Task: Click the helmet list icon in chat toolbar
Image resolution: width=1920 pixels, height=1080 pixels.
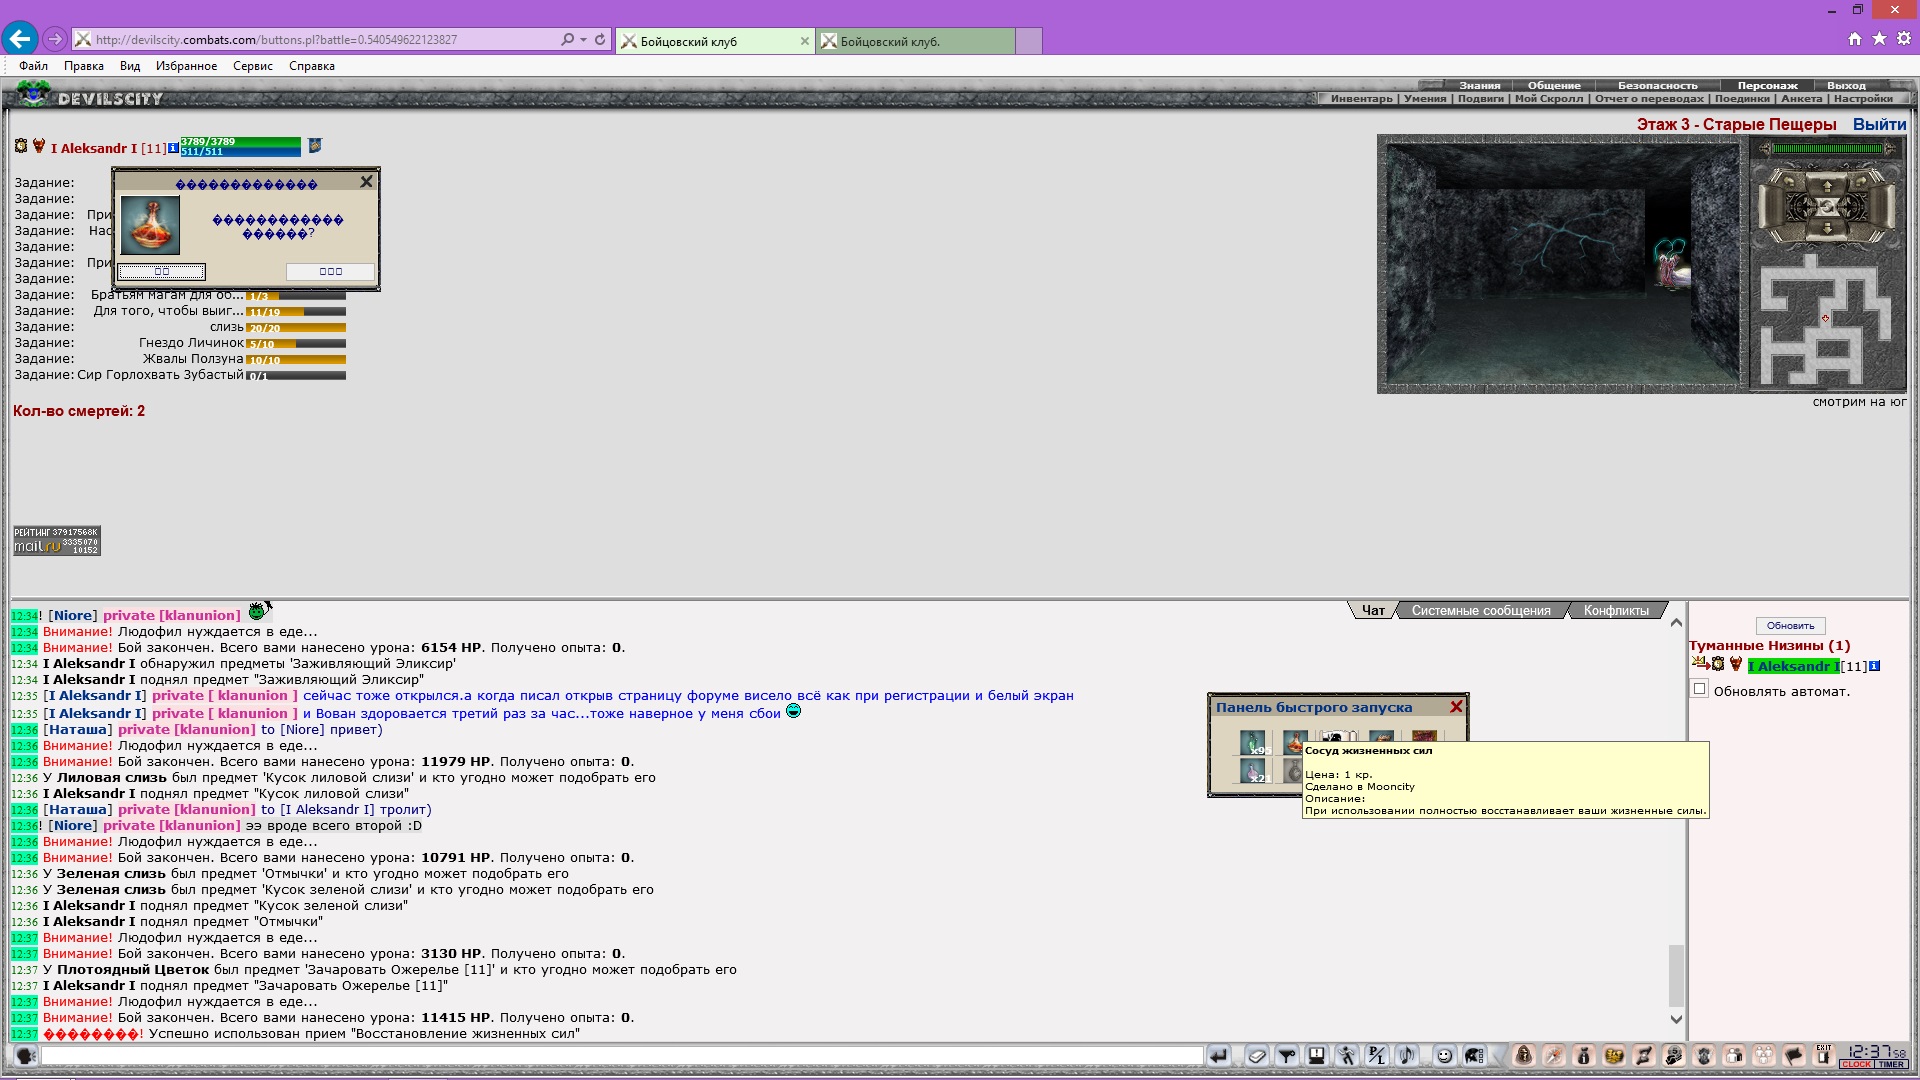Action: tap(1474, 1055)
